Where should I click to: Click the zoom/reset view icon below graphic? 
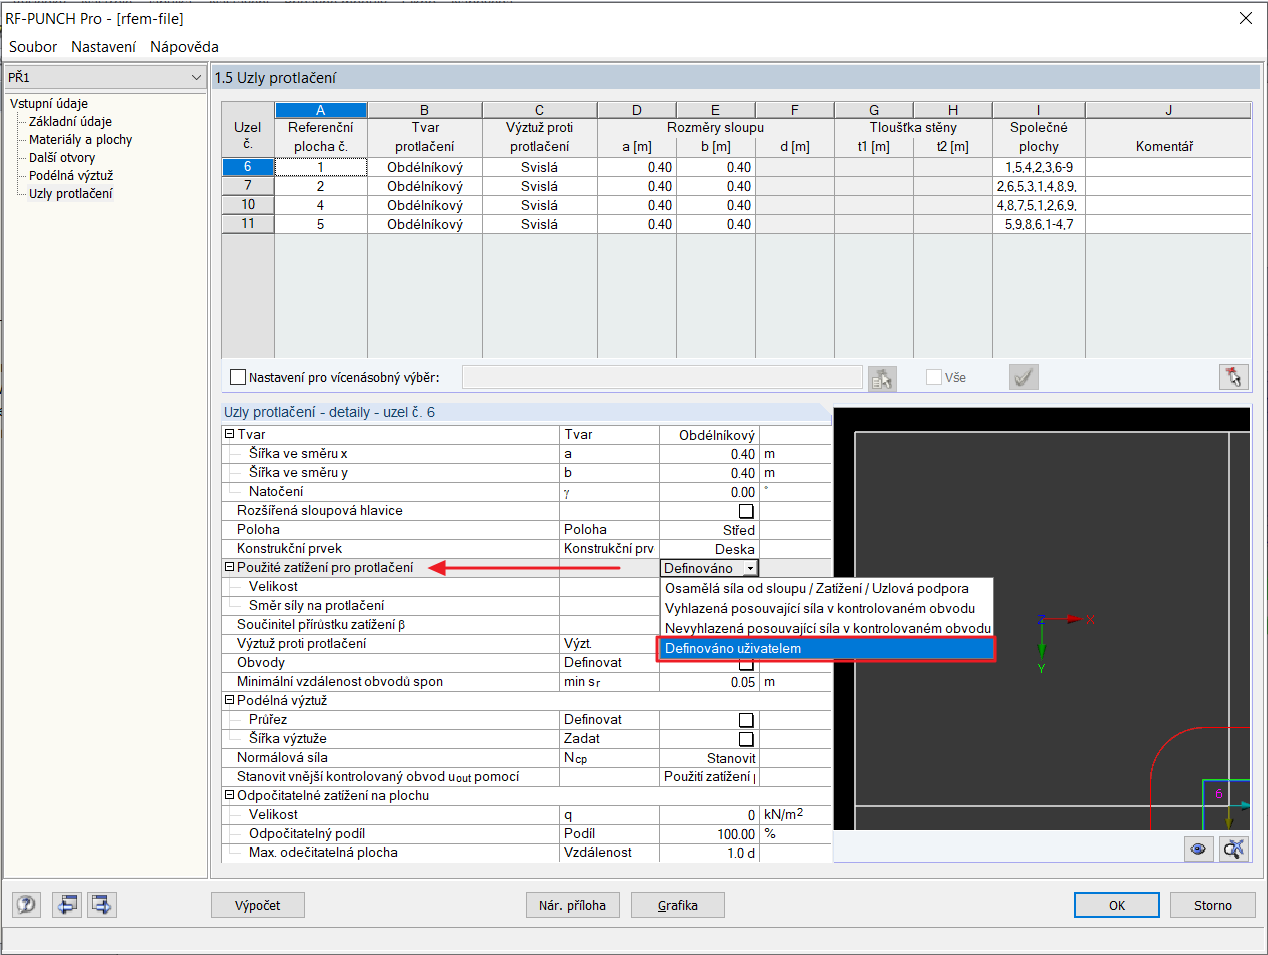coord(1234,849)
